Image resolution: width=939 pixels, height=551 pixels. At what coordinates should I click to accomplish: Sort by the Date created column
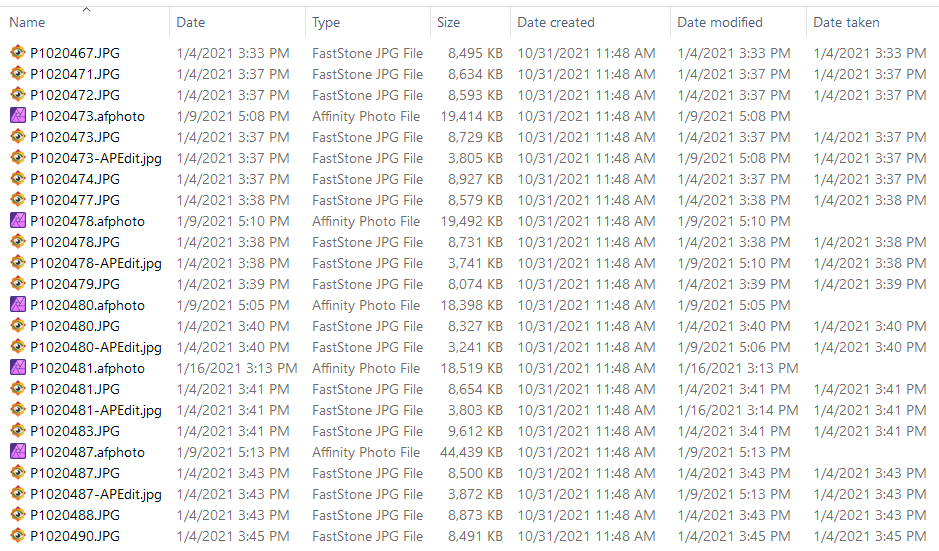[556, 23]
